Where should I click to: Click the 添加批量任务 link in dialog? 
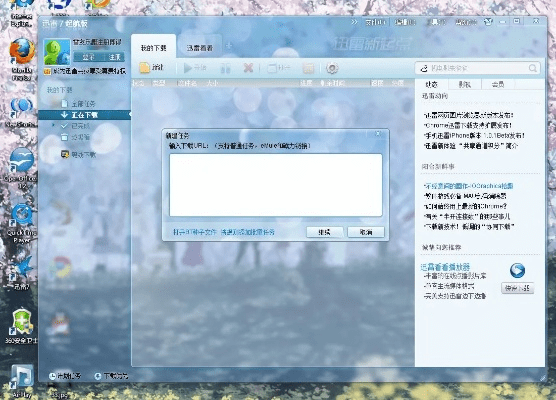pos(248,232)
